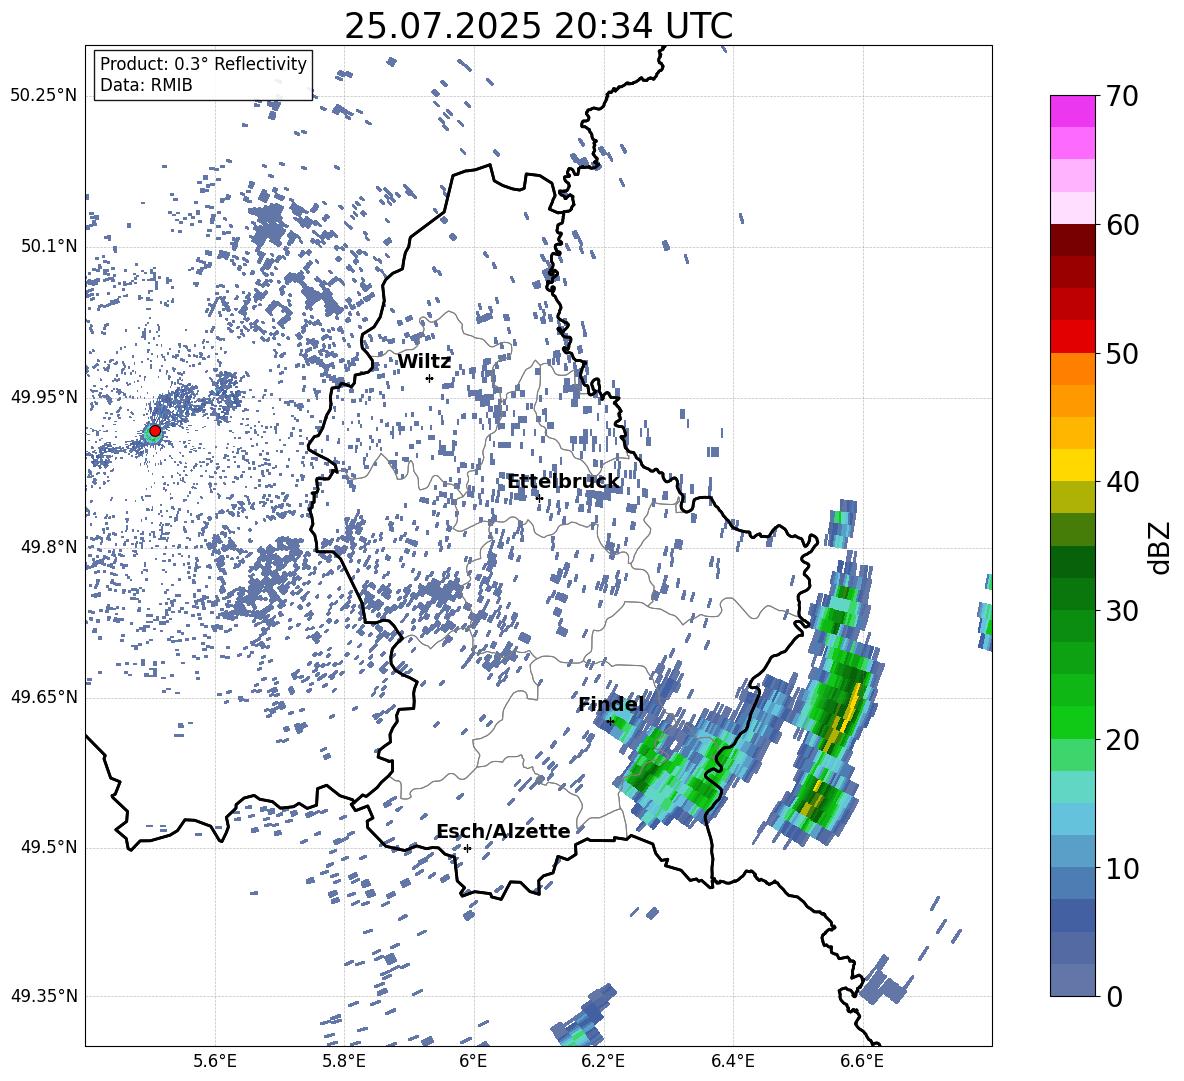1184x1081 pixels.
Task: Click the 49.35°N latitude label
Action: (44, 996)
